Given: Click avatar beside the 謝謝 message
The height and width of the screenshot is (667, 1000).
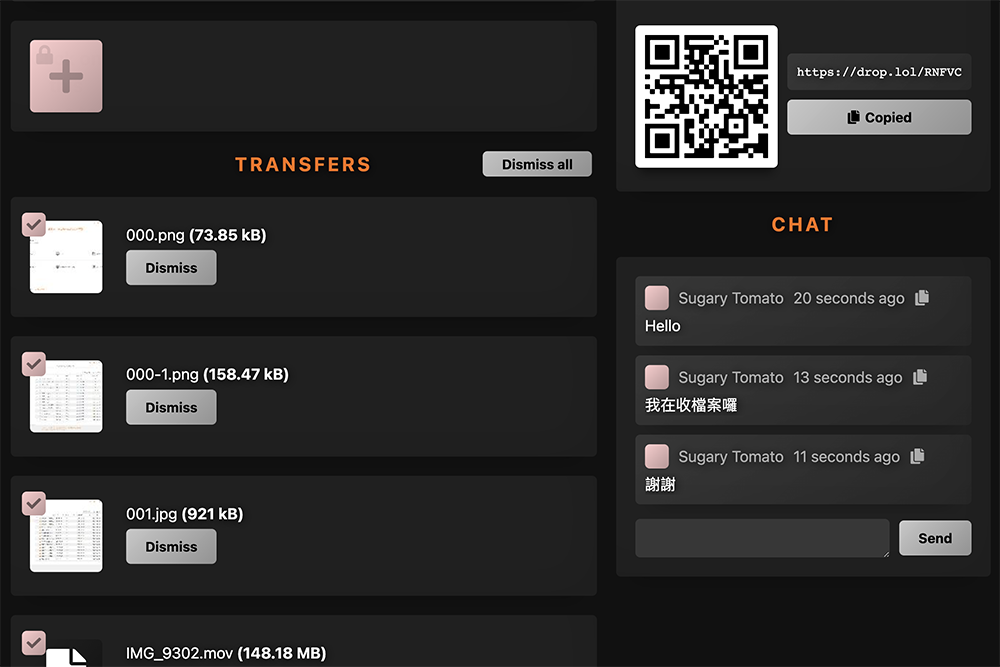Looking at the screenshot, I should point(656,457).
